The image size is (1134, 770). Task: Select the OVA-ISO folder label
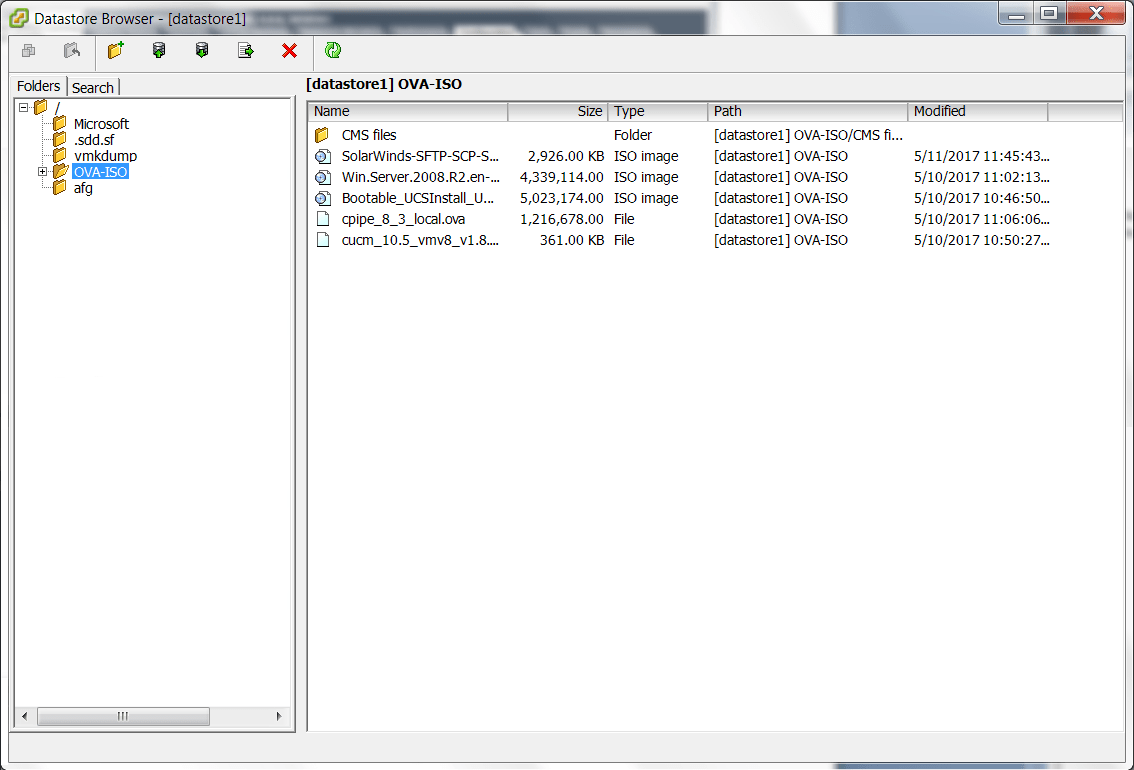[101, 171]
